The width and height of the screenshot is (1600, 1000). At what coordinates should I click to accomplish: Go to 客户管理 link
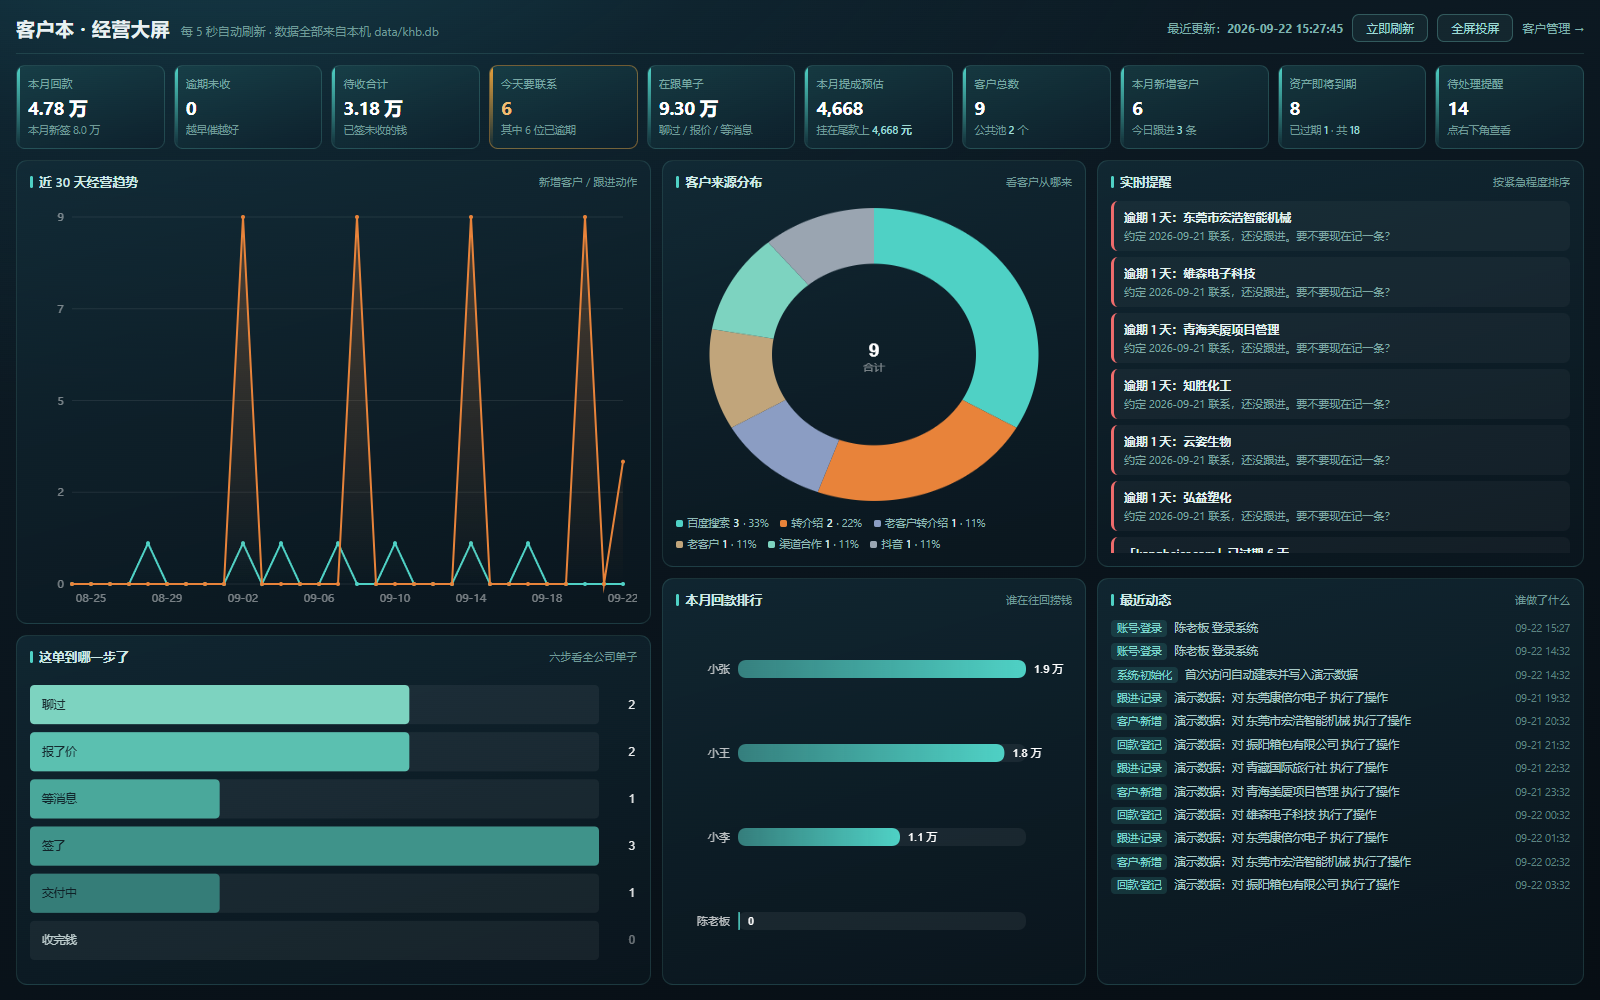pos(1553,29)
